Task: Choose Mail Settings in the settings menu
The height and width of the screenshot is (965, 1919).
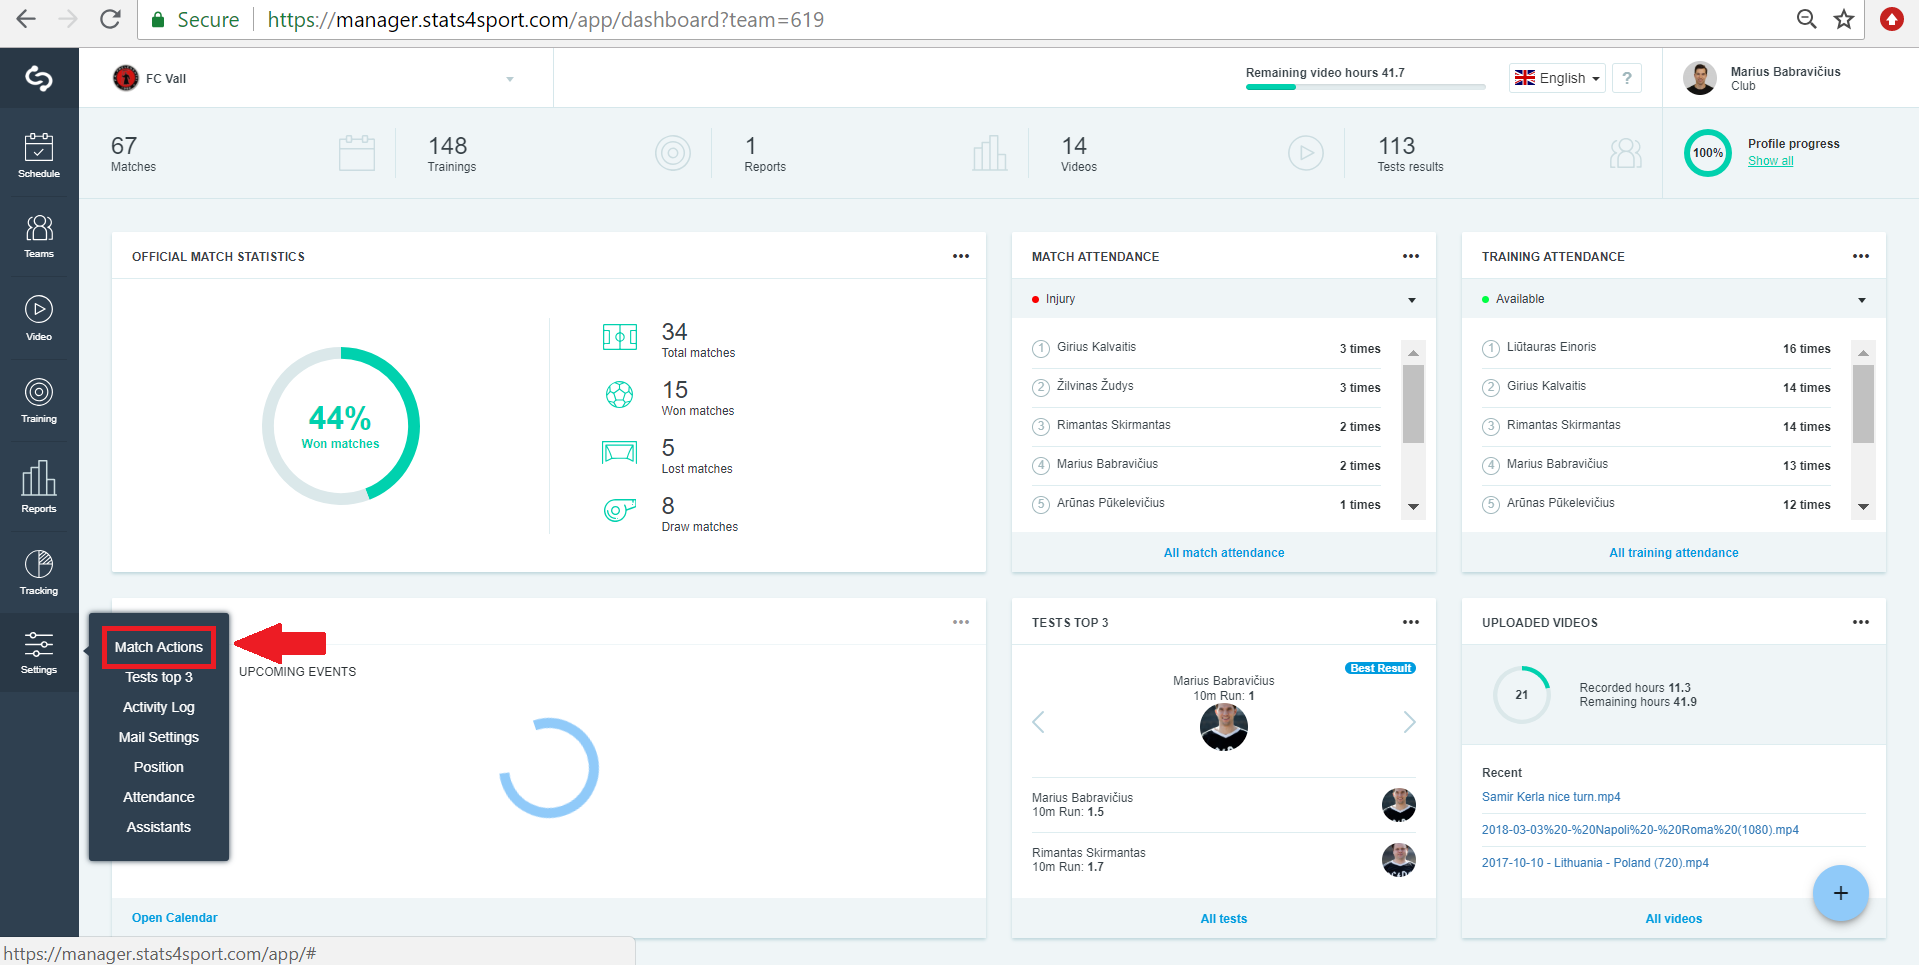Action: pyautogui.click(x=159, y=737)
